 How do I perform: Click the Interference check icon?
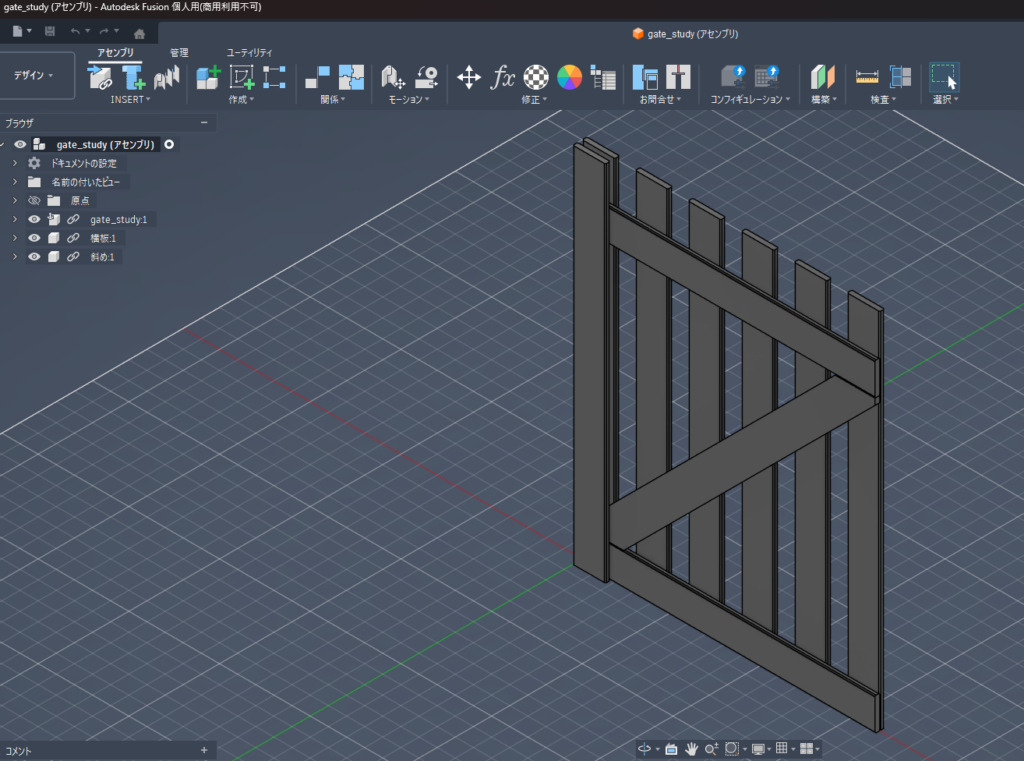point(901,78)
